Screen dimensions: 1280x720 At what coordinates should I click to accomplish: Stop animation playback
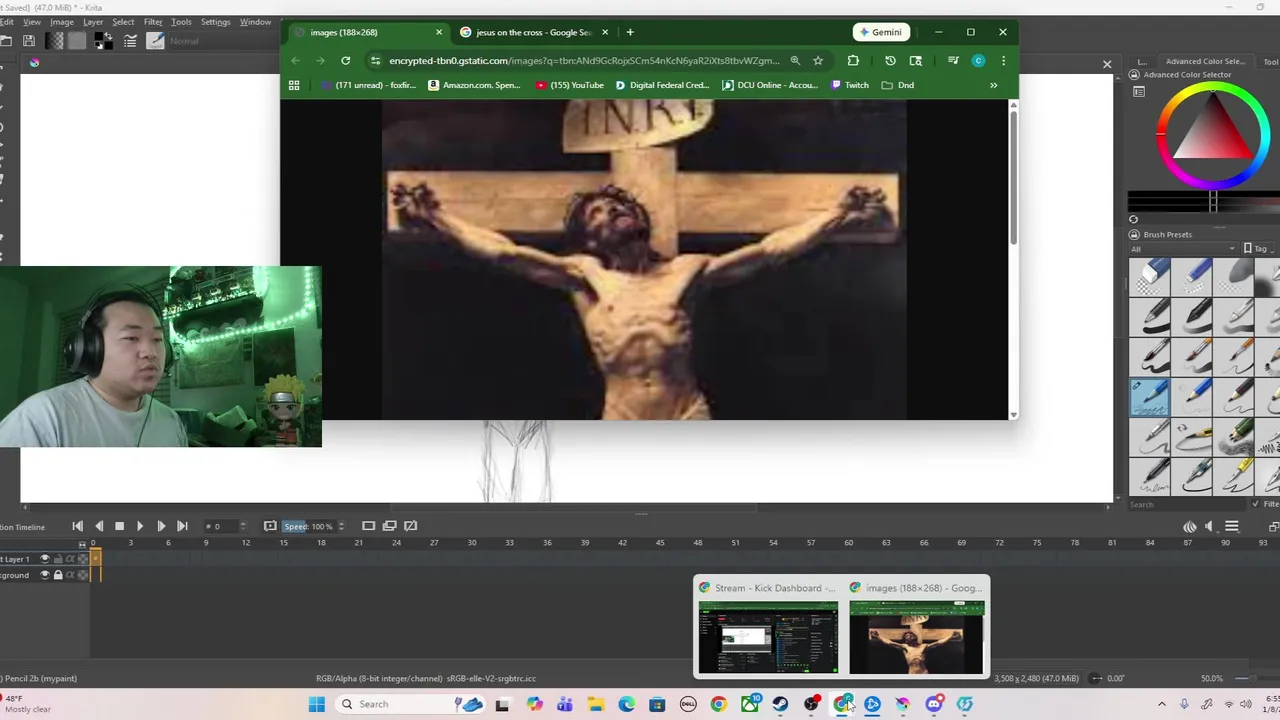[x=119, y=526]
